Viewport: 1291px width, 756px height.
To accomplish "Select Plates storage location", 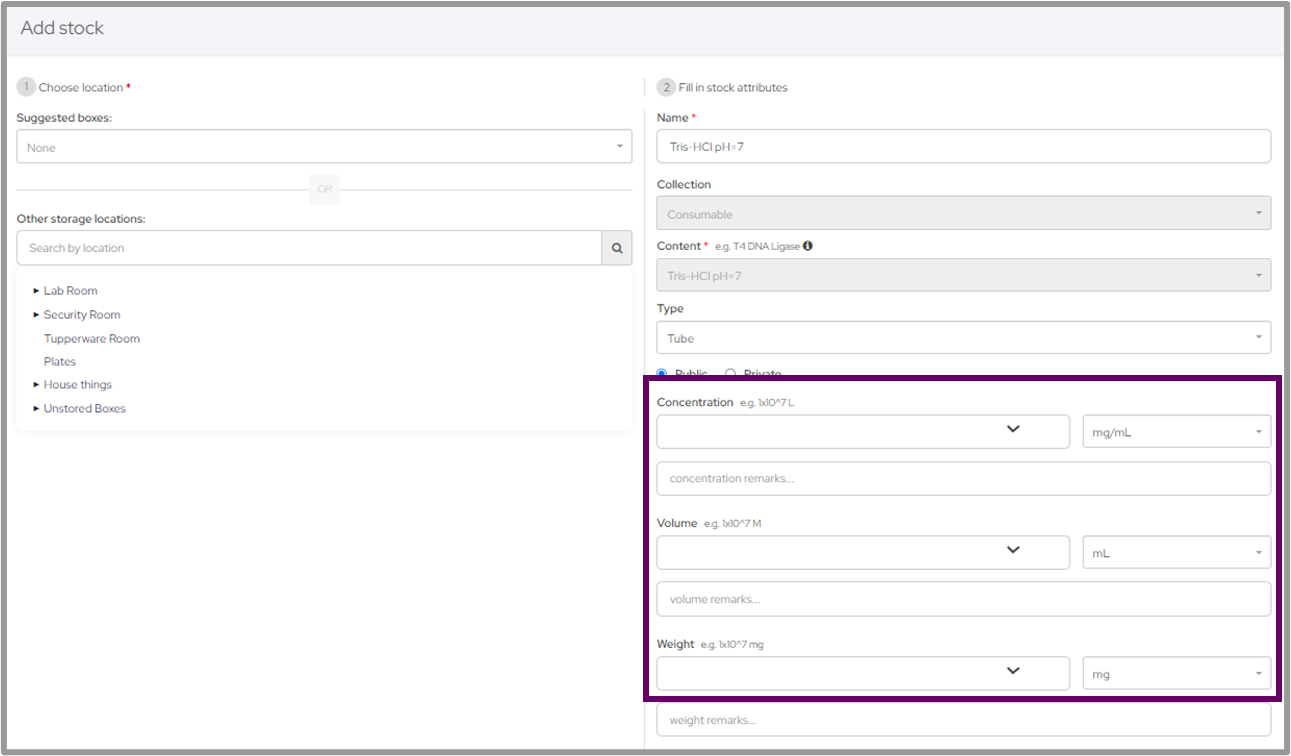I will pyautogui.click(x=60, y=362).
